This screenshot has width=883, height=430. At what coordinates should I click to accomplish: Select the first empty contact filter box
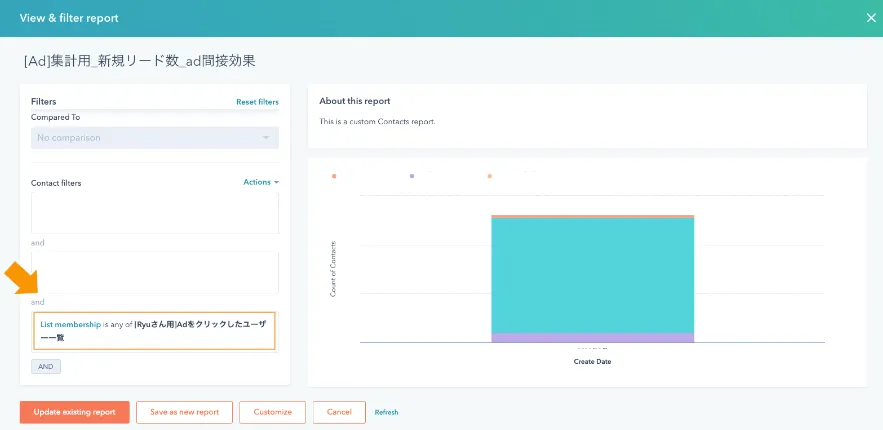pos(154,213)
